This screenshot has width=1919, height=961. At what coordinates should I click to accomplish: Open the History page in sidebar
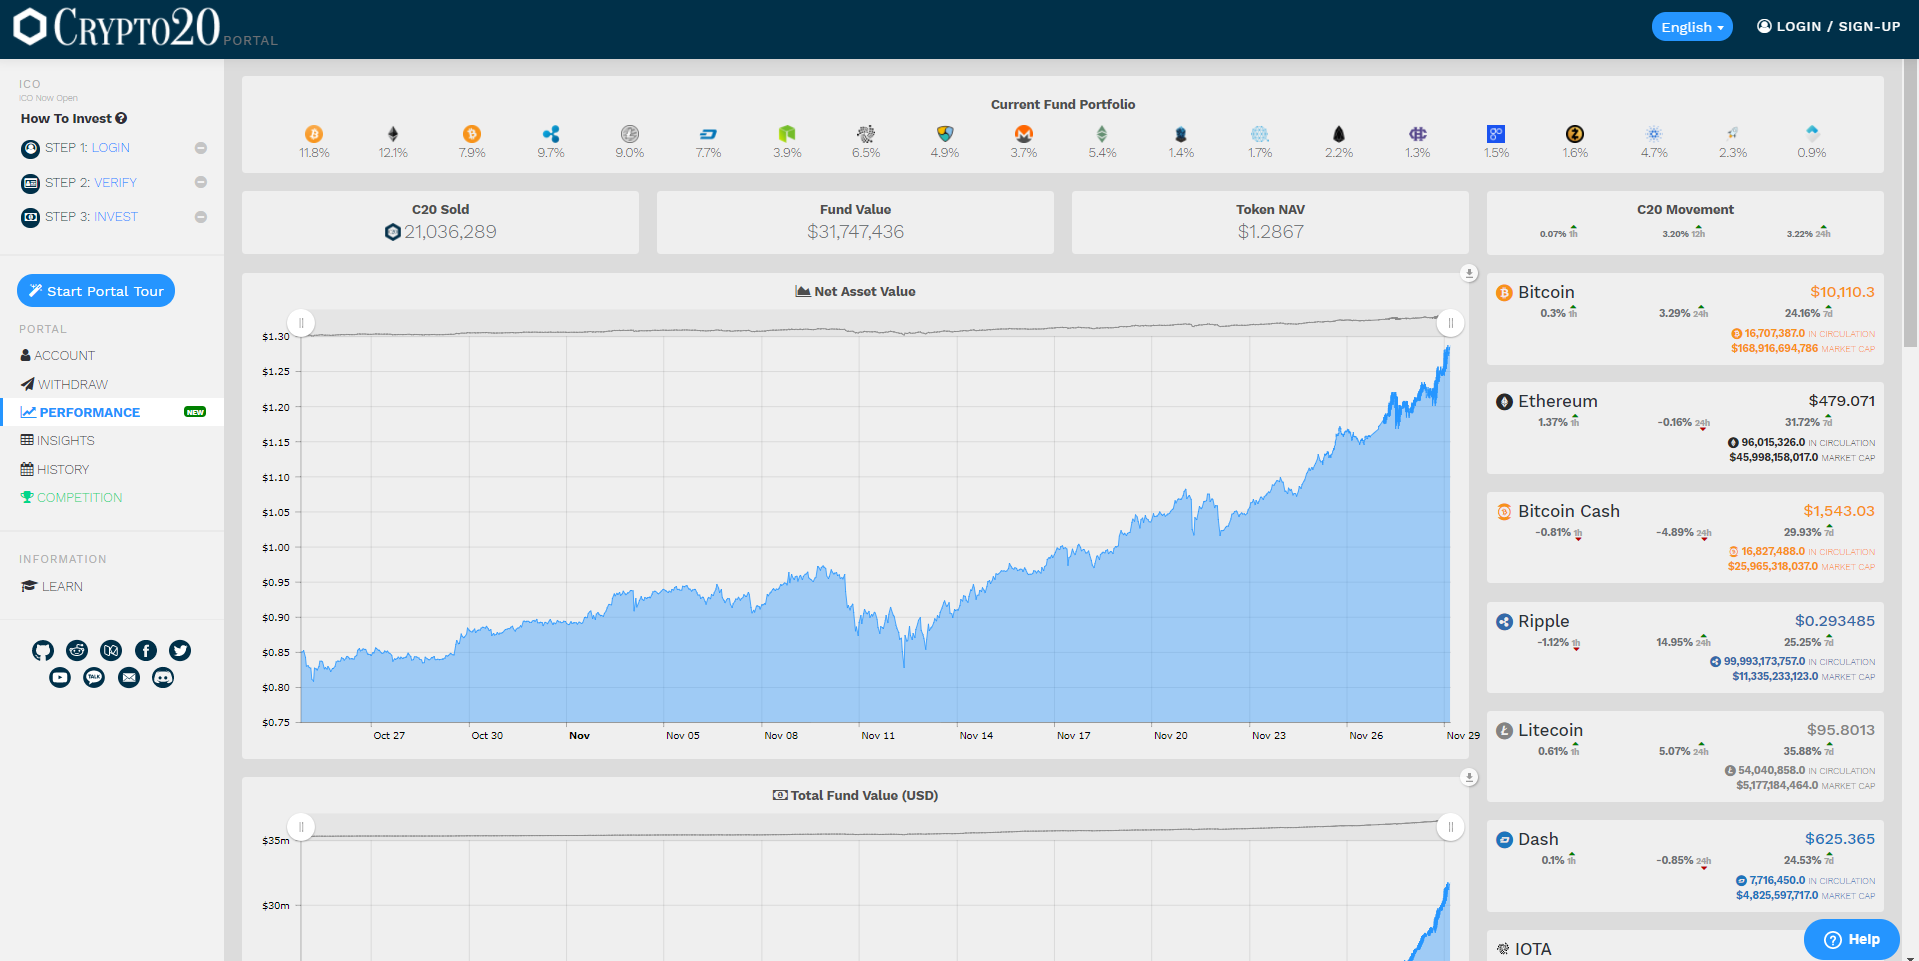pyautogui.click(x=55, y=470)
